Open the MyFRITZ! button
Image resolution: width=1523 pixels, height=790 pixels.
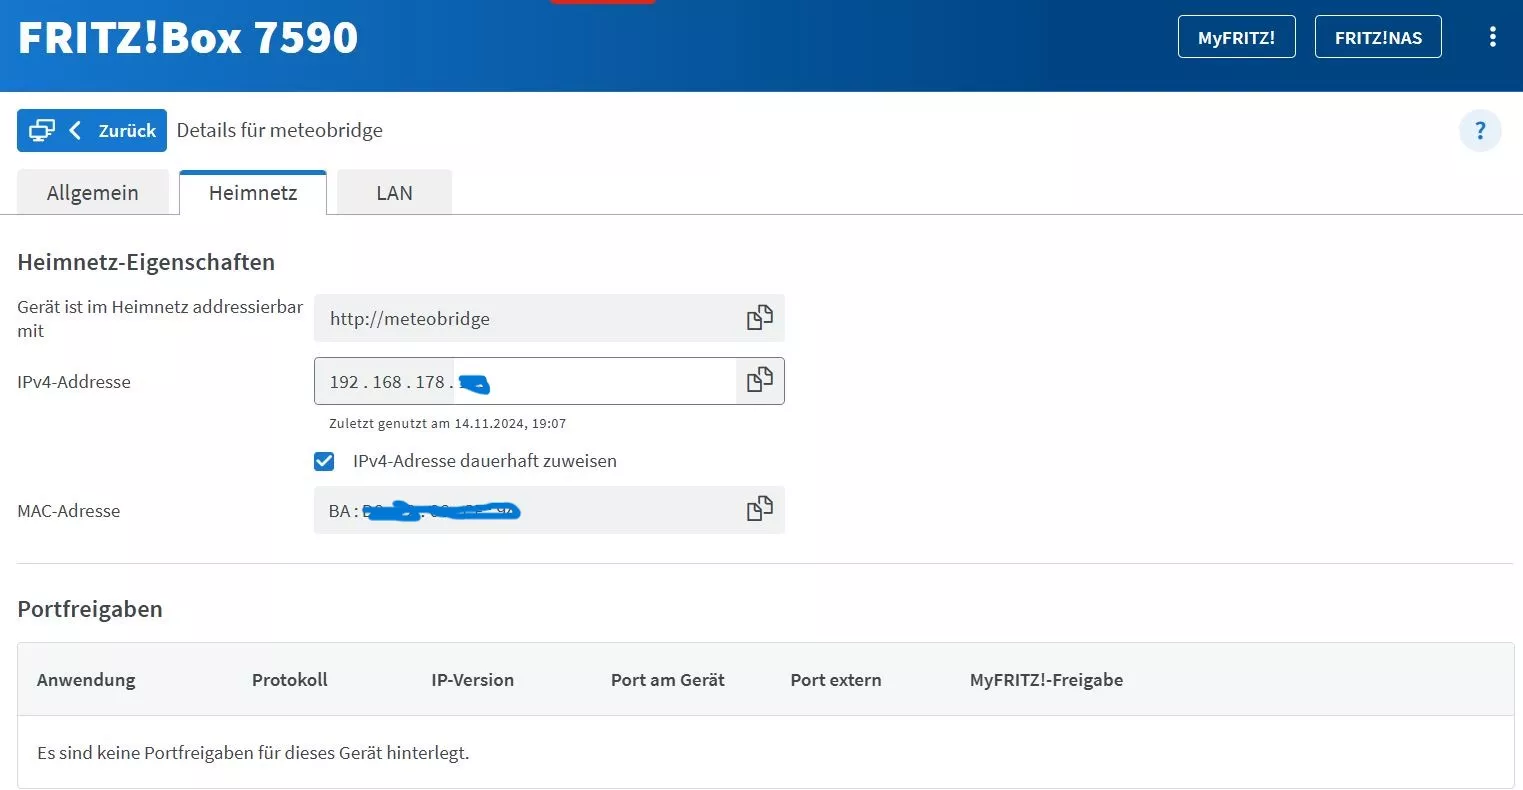pos(1236,37)
